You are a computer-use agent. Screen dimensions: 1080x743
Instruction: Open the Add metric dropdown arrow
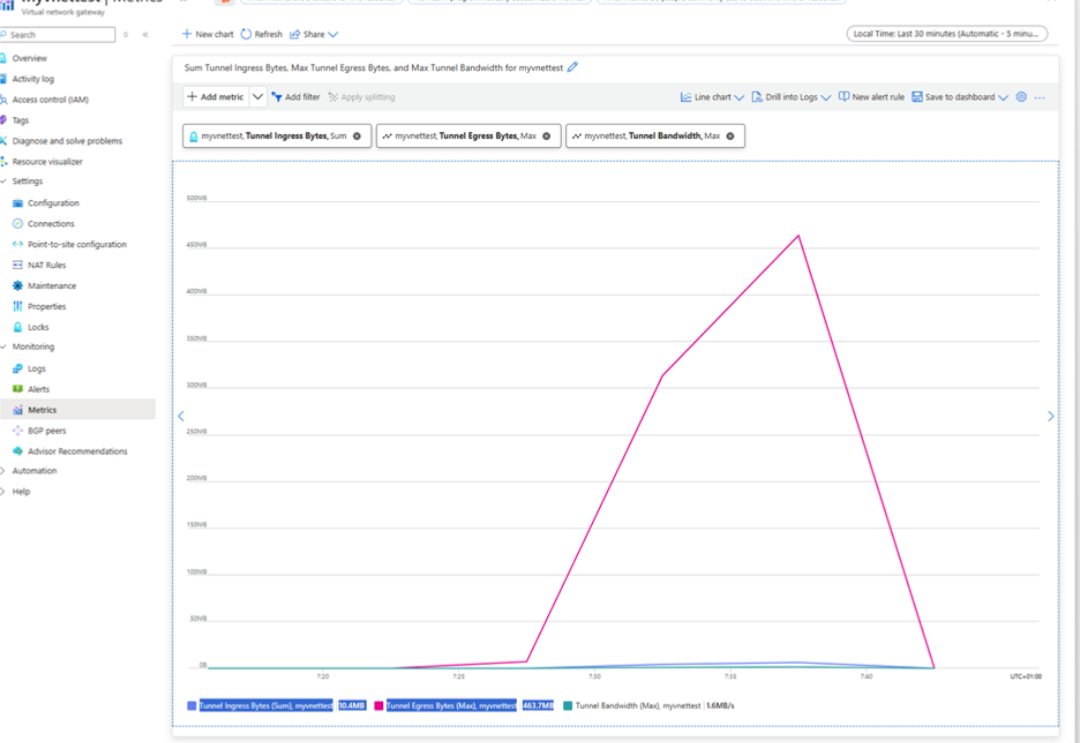[x=258, y=97]
